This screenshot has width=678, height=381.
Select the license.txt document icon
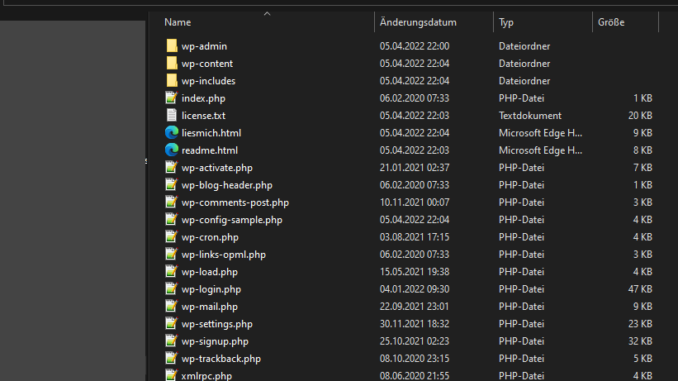click(x=172, y=115)
